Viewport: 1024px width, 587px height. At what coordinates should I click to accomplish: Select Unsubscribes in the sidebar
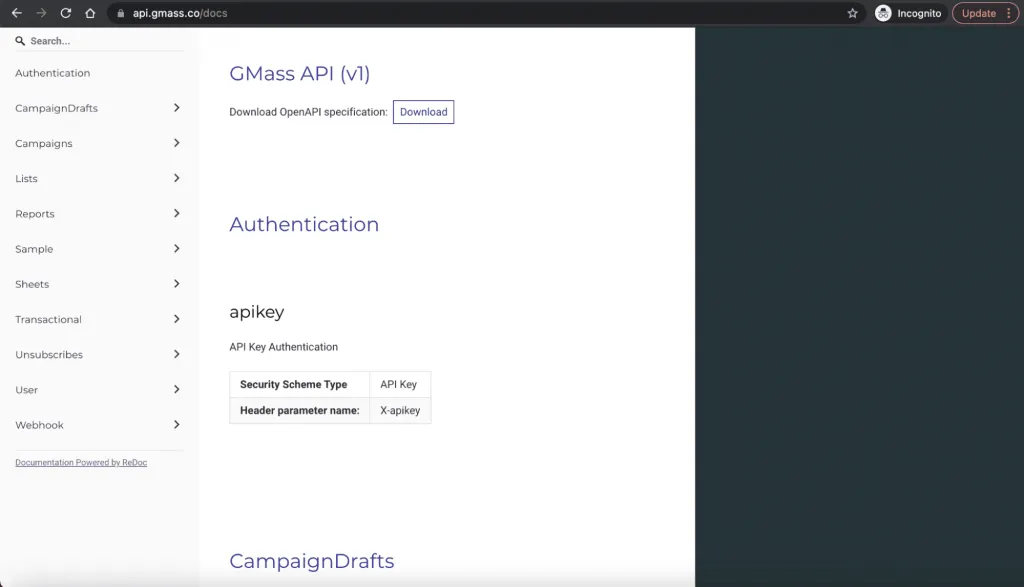(x=49, y=355)
